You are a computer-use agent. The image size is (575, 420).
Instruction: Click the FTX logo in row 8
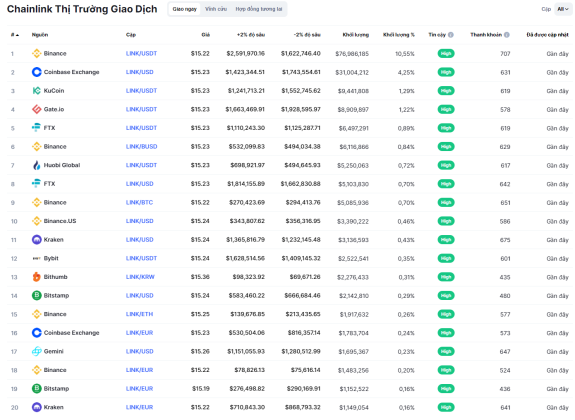pos(36,184)
